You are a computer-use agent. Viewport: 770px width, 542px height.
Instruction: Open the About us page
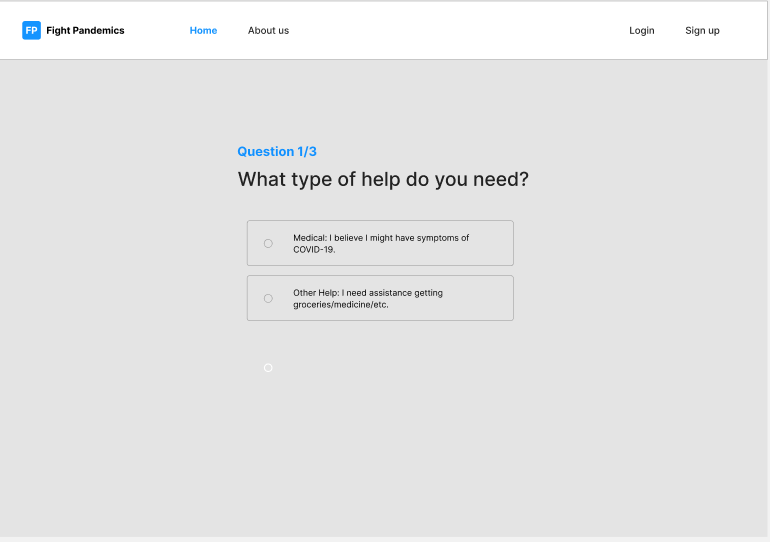coord(268,30)
